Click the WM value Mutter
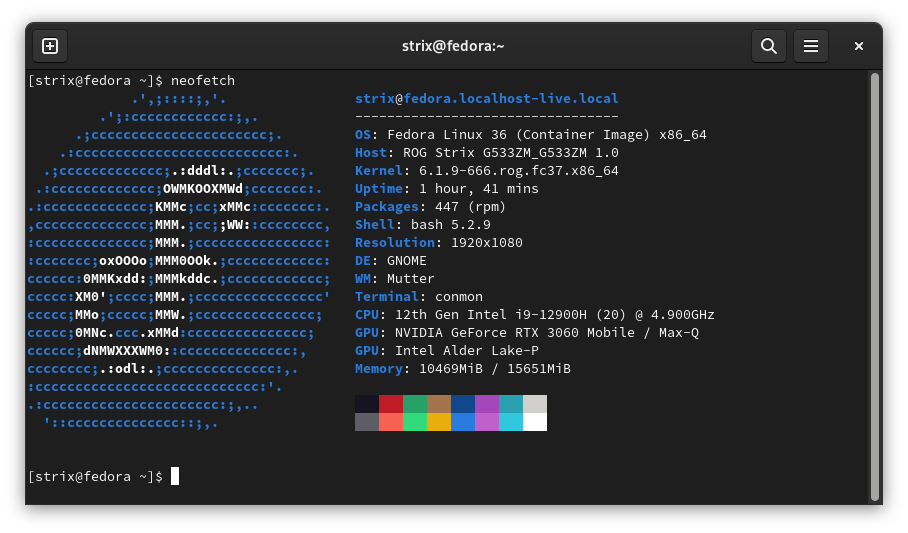The height and width of the screenshot is (533, 908). [x=411, y=279]
